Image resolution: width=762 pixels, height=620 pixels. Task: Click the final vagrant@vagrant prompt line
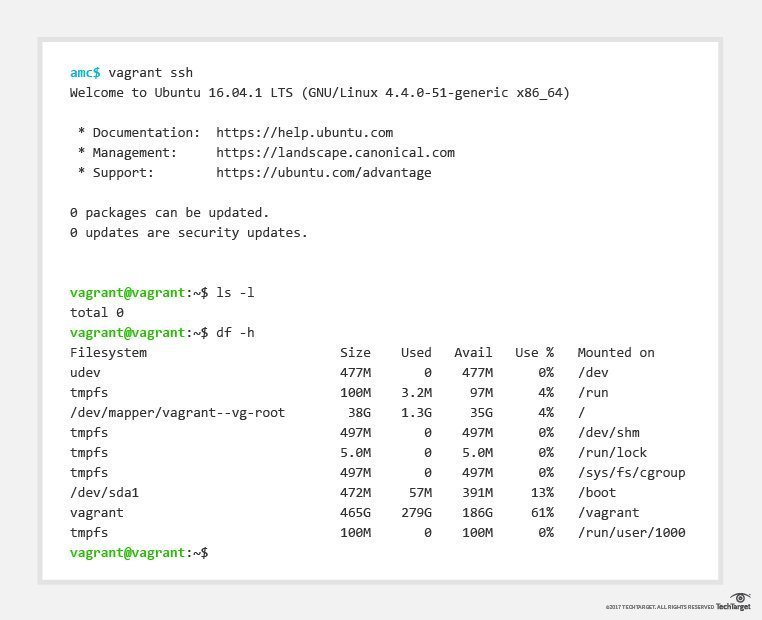pos(138,552)
